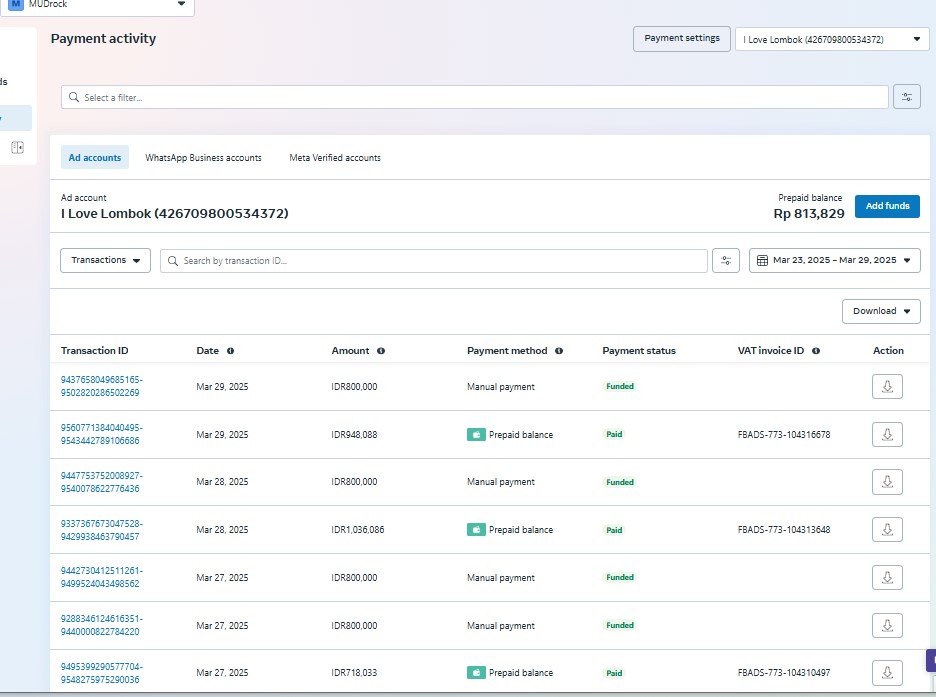Switch to Meta Verified accounts tab
Viewport: 936px width, 697px height.
pos(334,158)
